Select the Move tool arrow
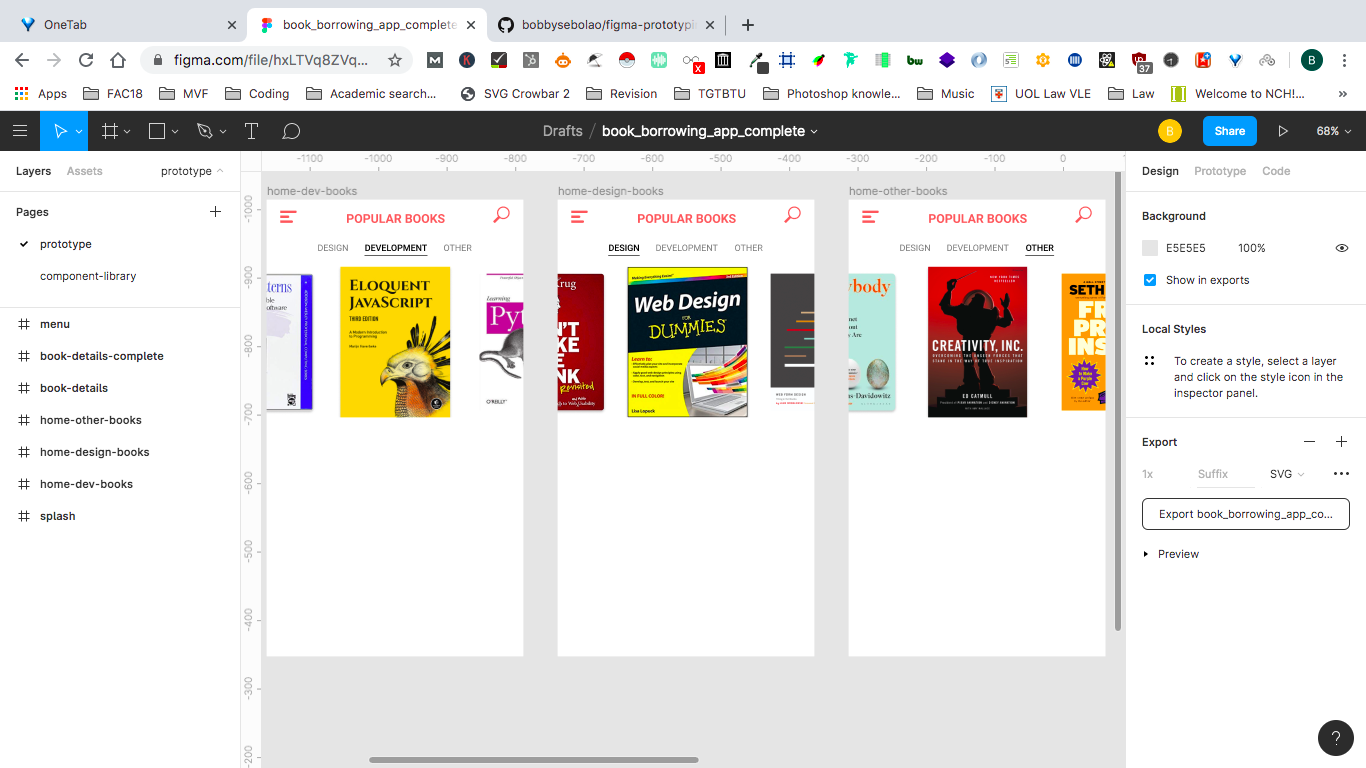 click(x=60, y=131)
